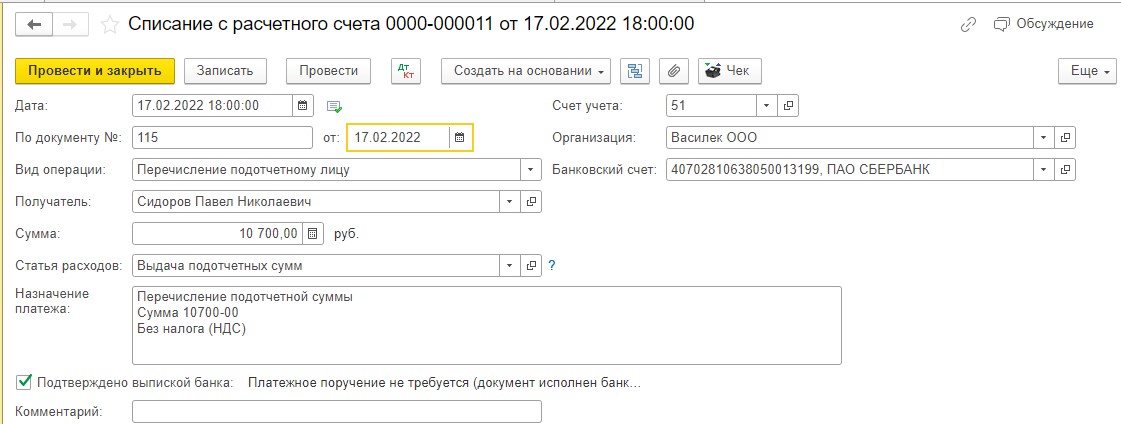The image size is (1121, 424).
Task: Expand Вид операции dropdown
Action: click(x=530, y=170)
